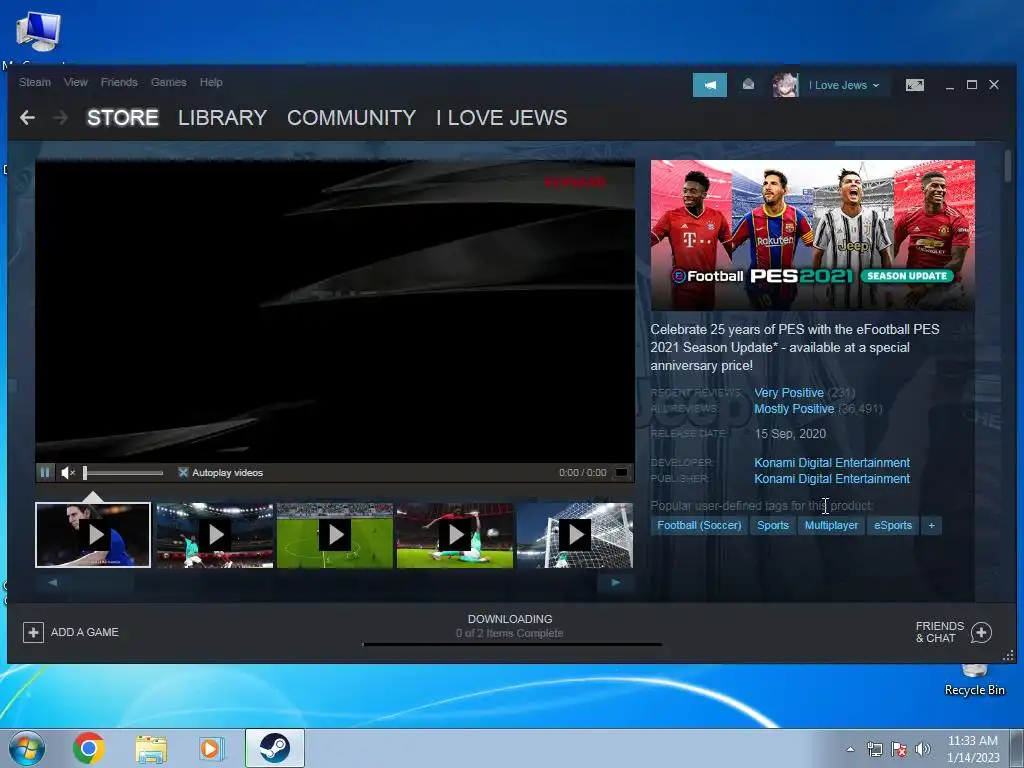This screenshot has width=1024, height=768.
Task: Add a tag with the plus button
Action: tap(931, 525)
